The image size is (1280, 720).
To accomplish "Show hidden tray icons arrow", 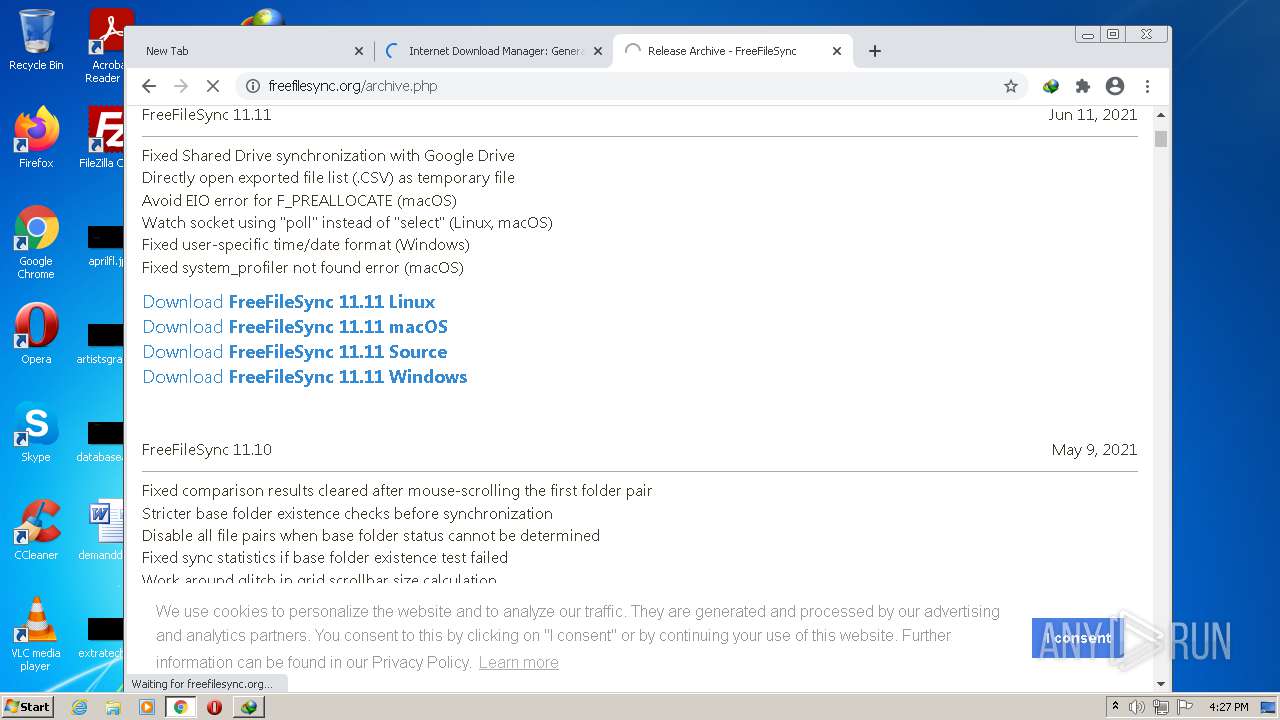I will [1115, 707].
